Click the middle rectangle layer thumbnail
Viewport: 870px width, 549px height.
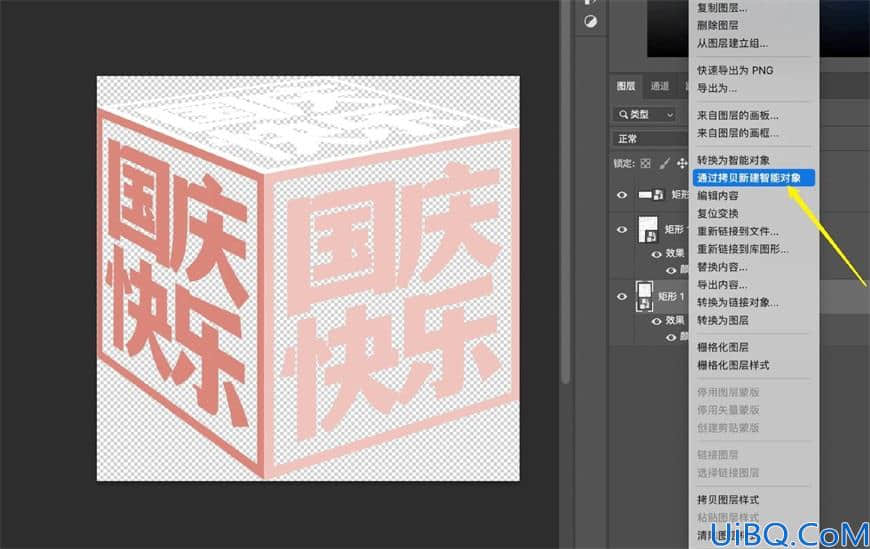(x=648, y=229)
